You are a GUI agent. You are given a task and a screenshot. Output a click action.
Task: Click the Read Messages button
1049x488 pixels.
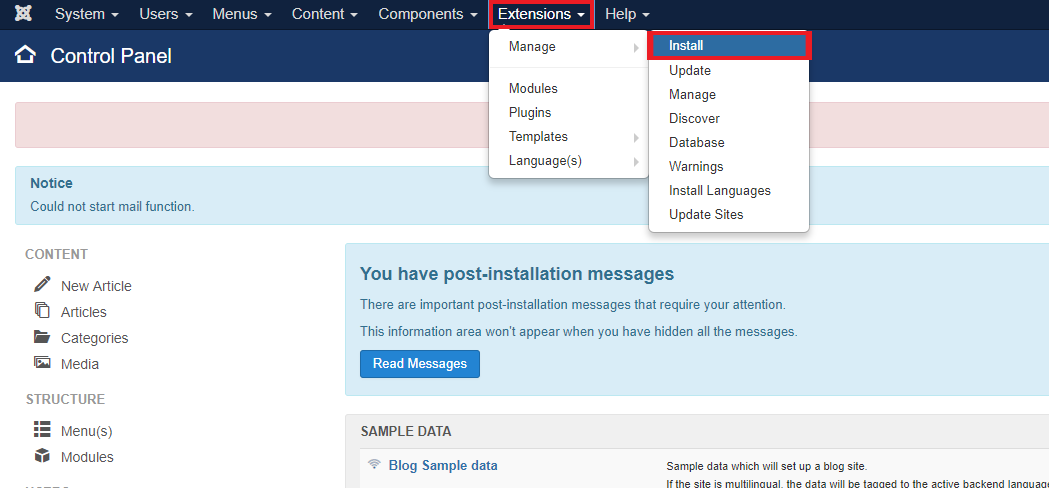[x=419, y=363]
